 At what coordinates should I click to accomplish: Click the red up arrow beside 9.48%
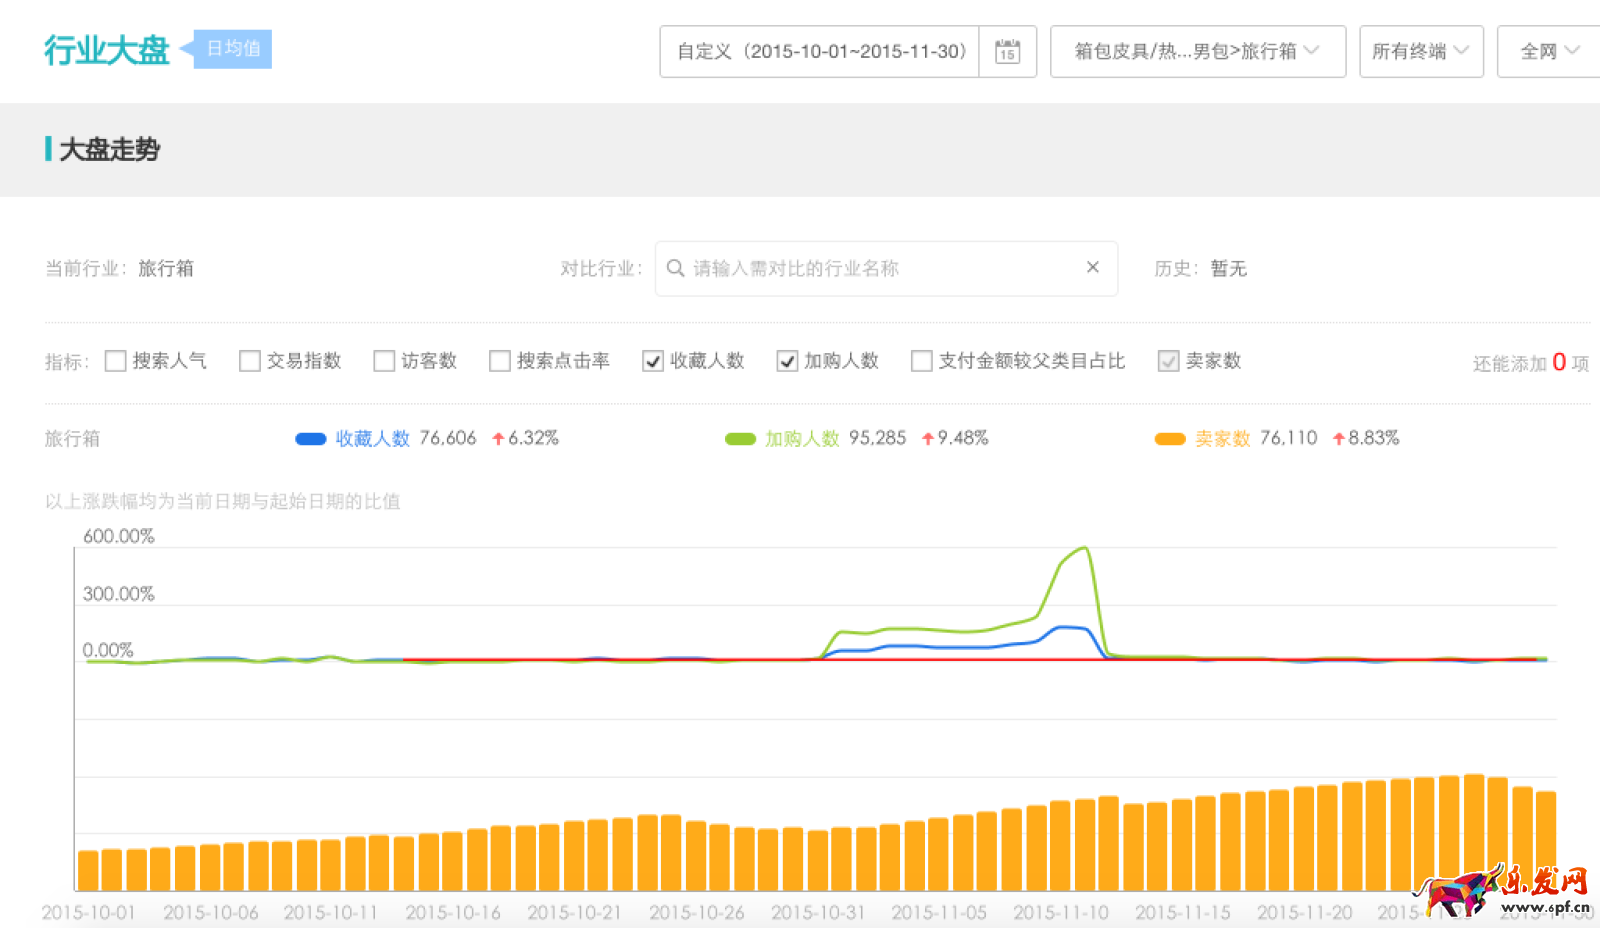928,438
